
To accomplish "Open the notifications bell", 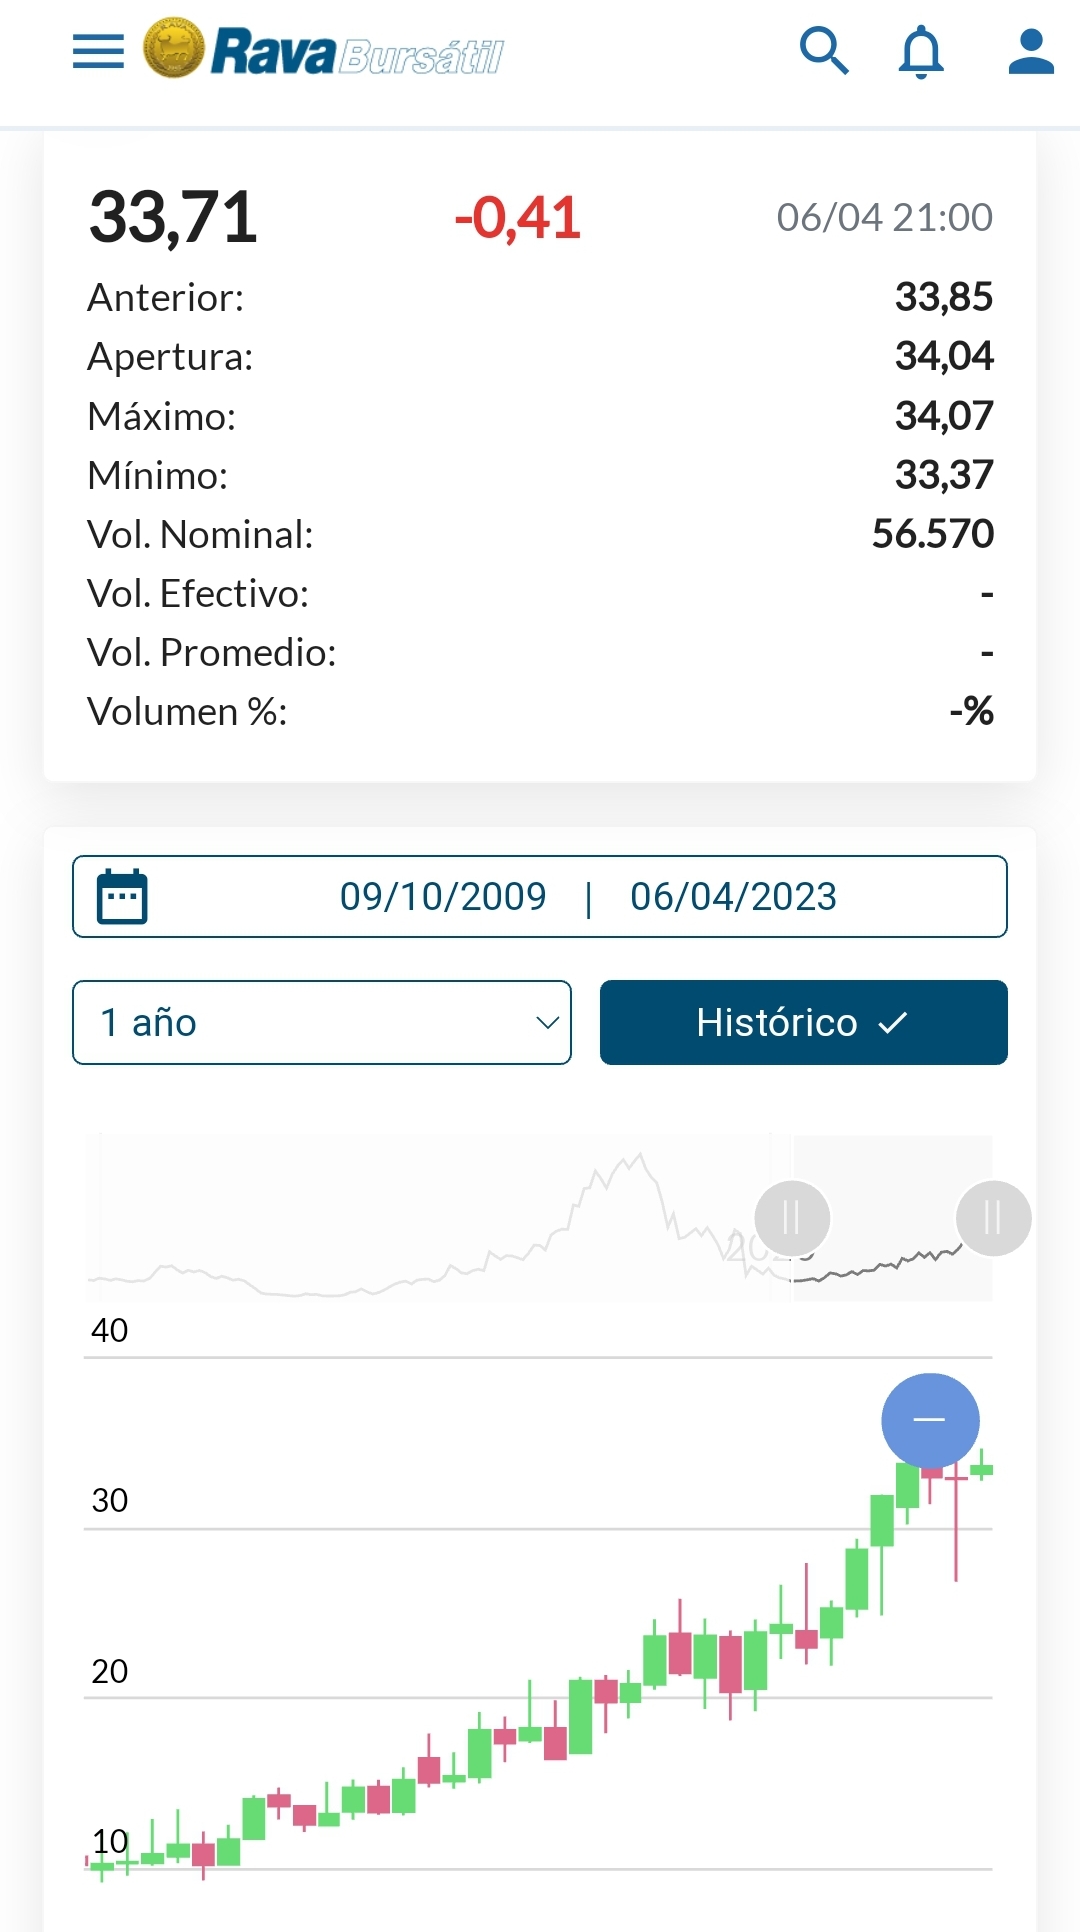I will [x=921, y=51].
